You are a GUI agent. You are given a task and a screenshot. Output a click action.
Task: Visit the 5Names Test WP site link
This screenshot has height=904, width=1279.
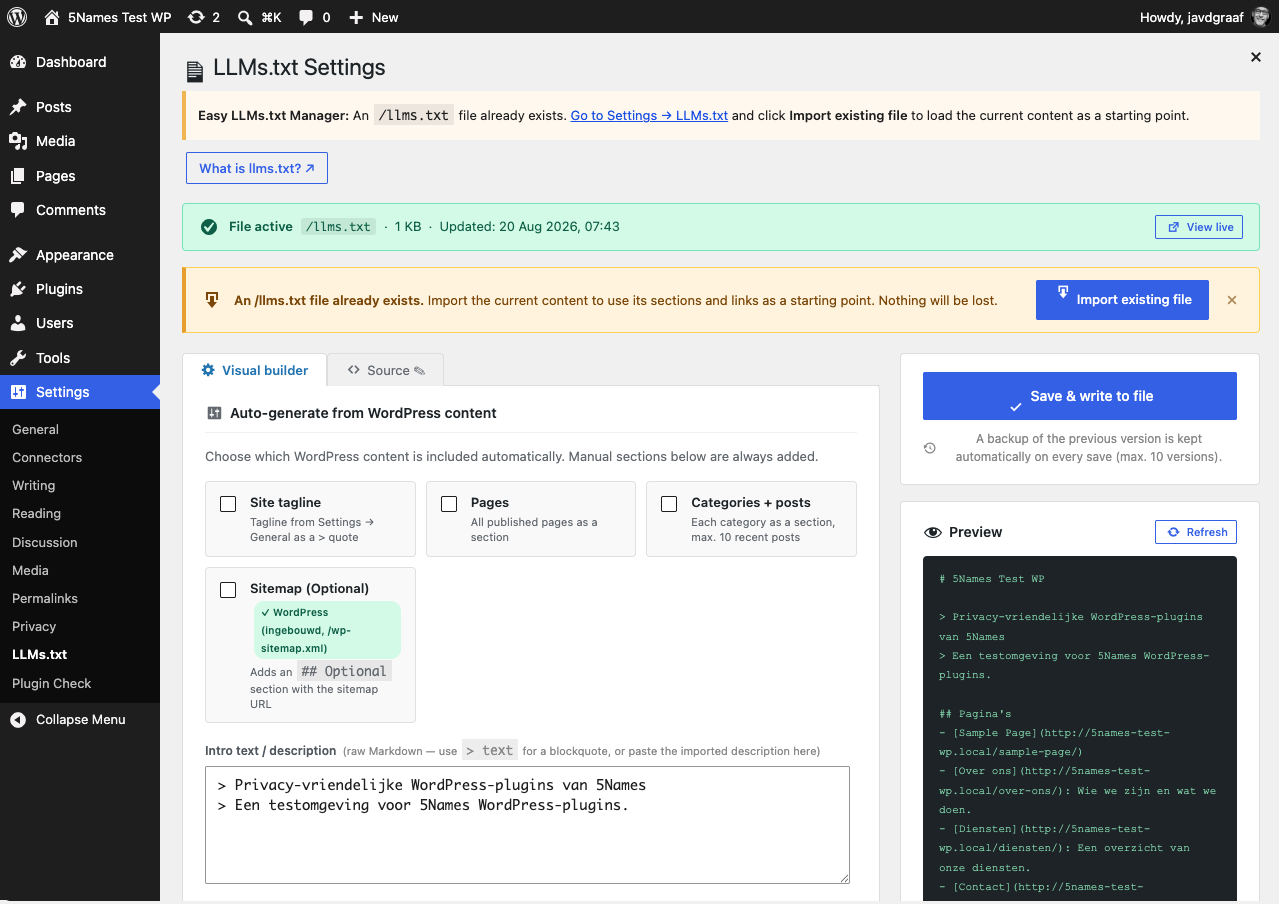click(x=108, y=17)
